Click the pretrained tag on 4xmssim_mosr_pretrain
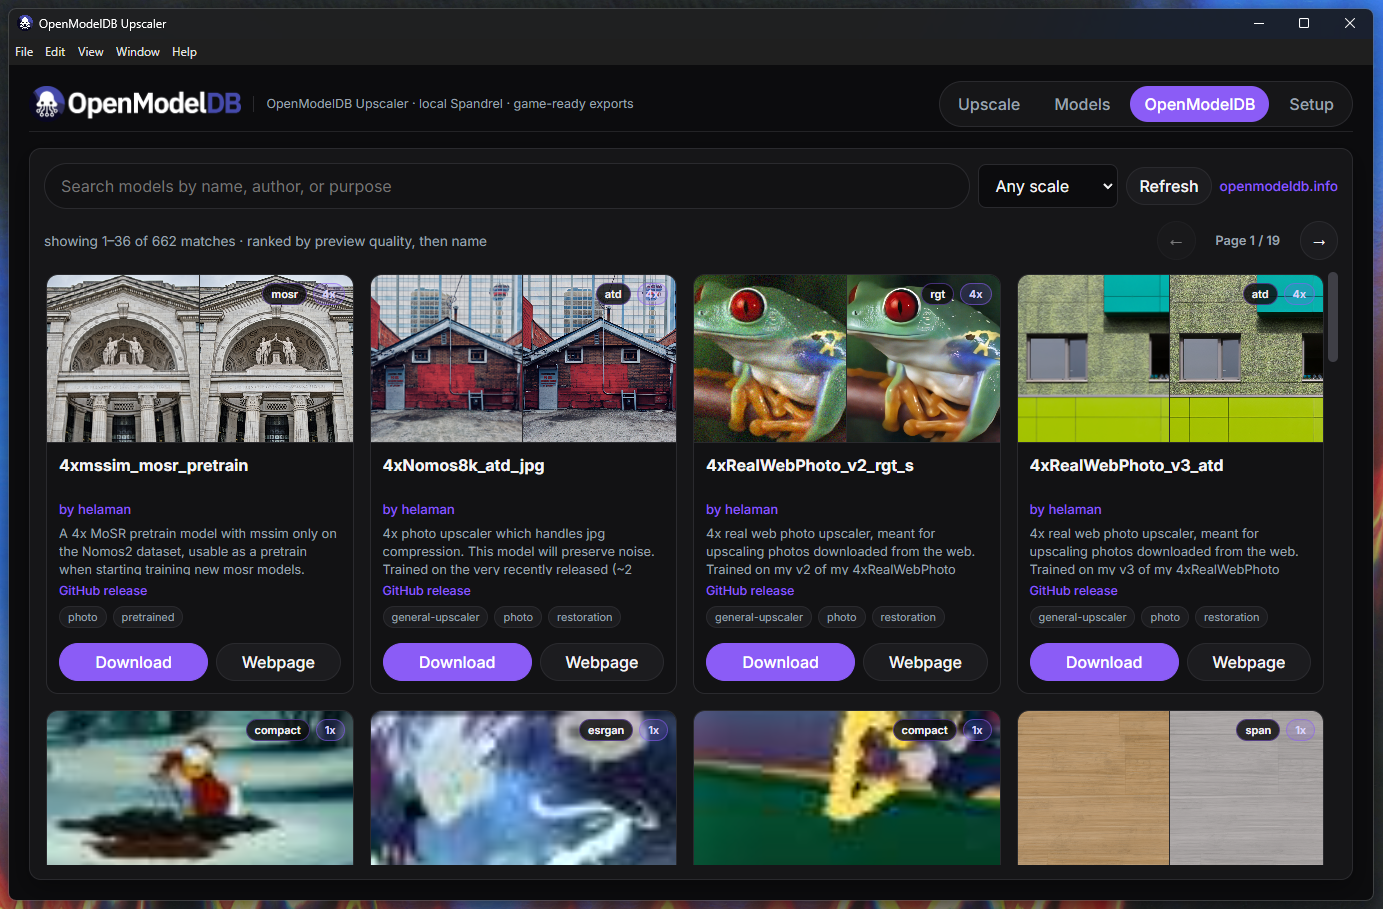 [148, 617]
